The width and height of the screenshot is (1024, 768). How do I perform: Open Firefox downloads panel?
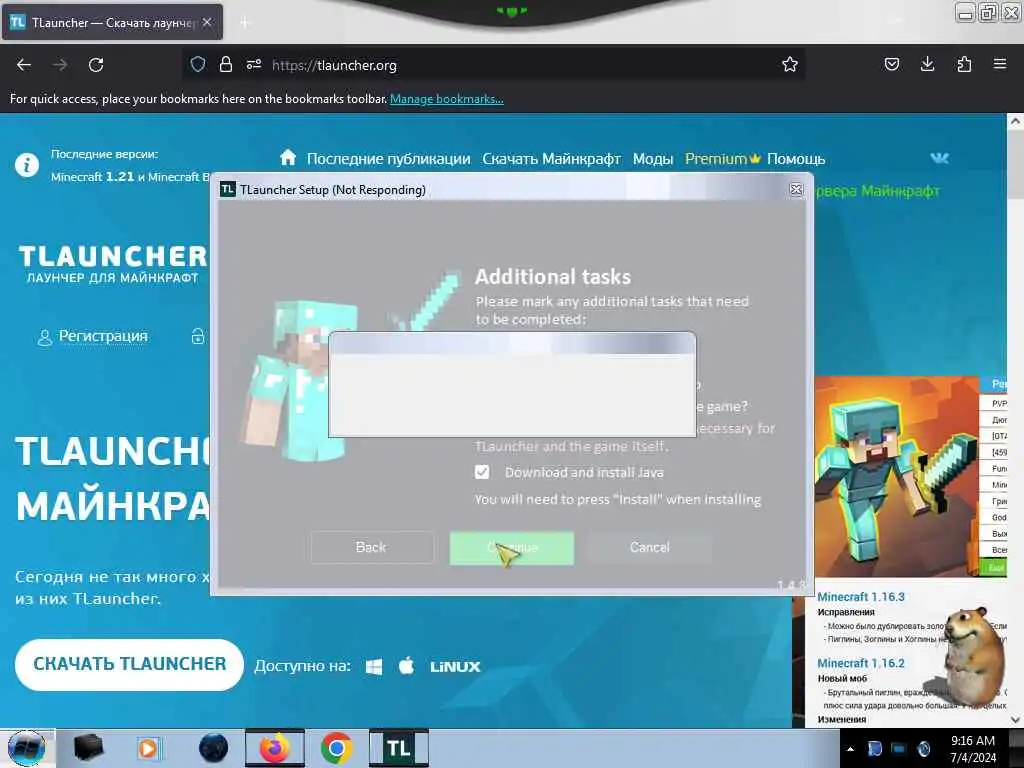click(927, 64)
